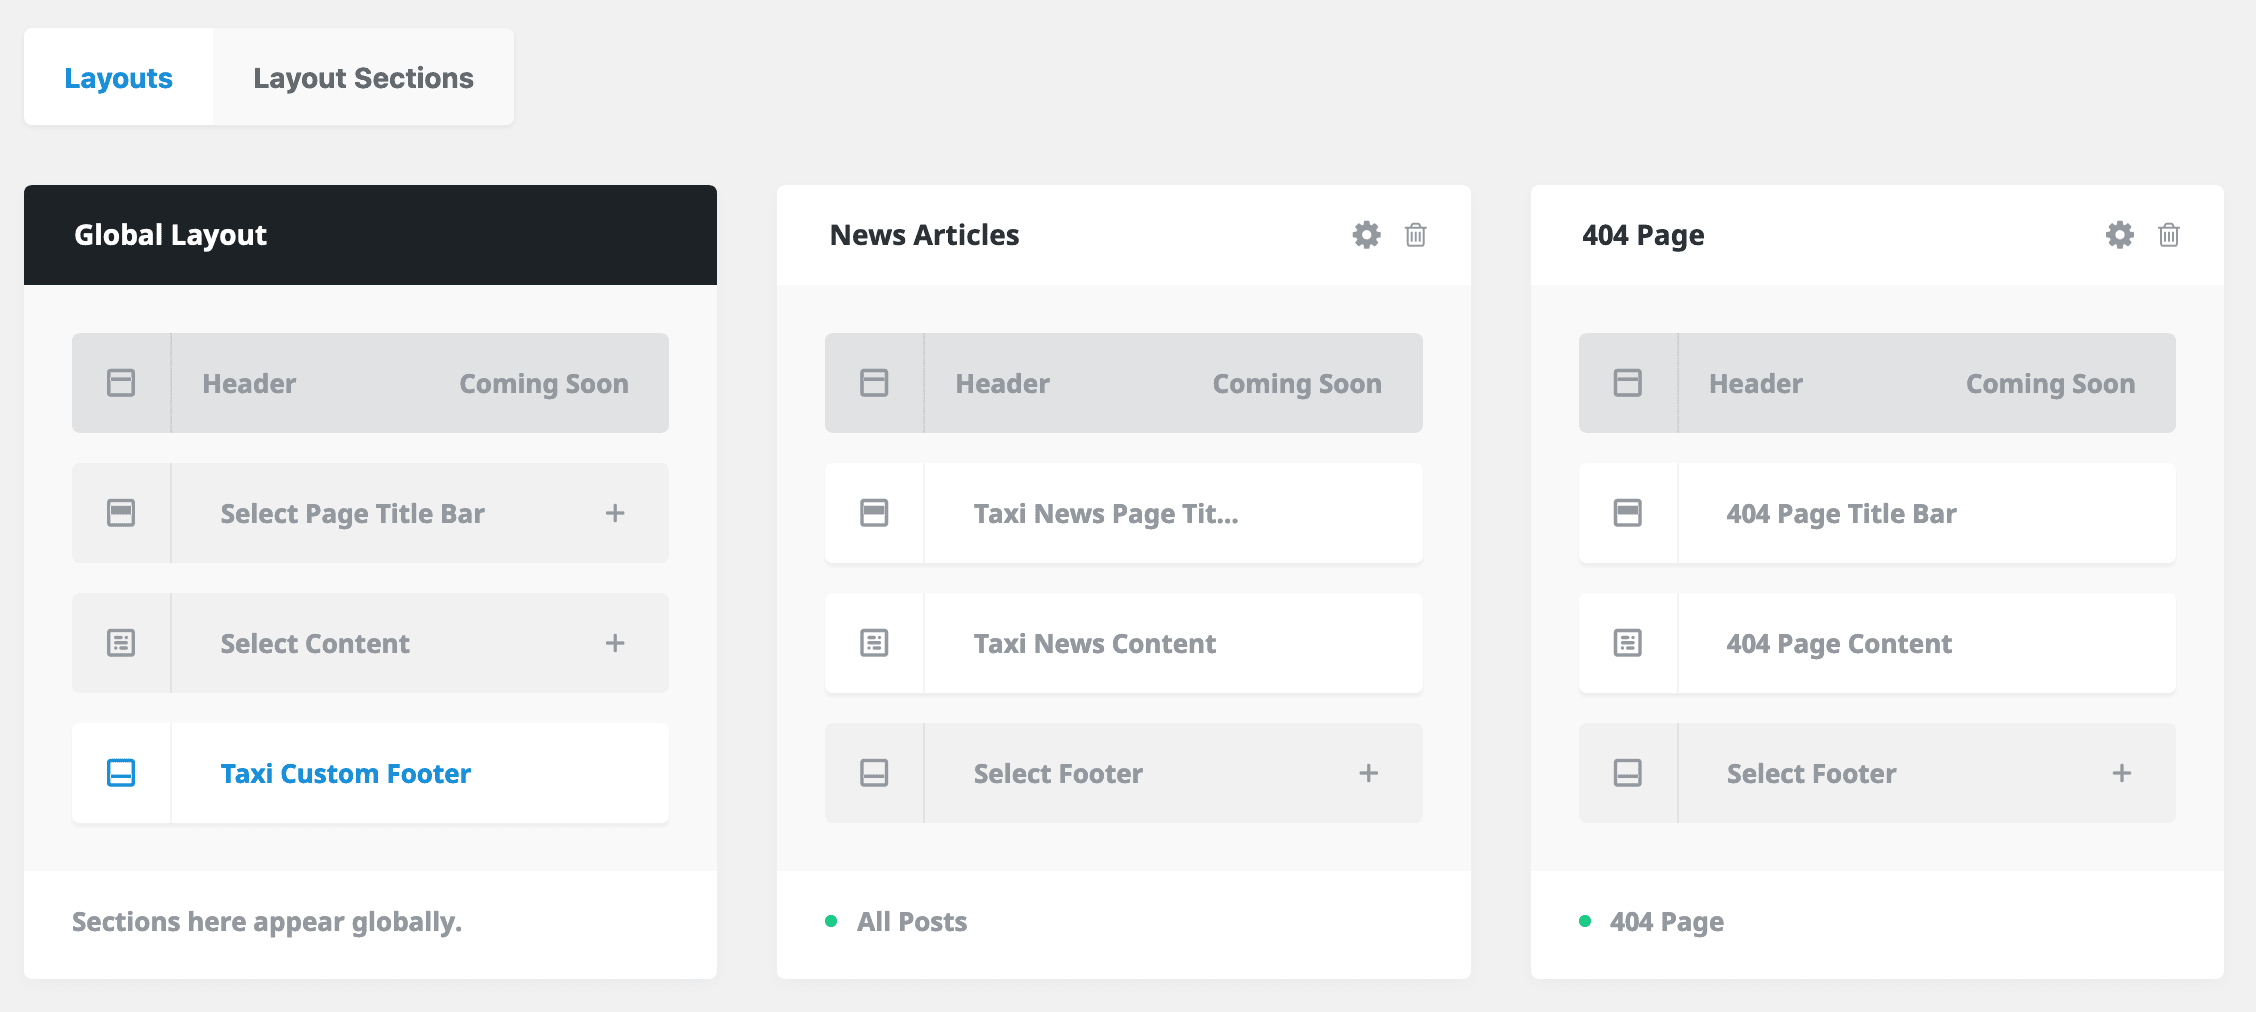2256x1012 pixels.
Task: Click the icon beside 404 Page Content
Action: tap(1627, 643)
